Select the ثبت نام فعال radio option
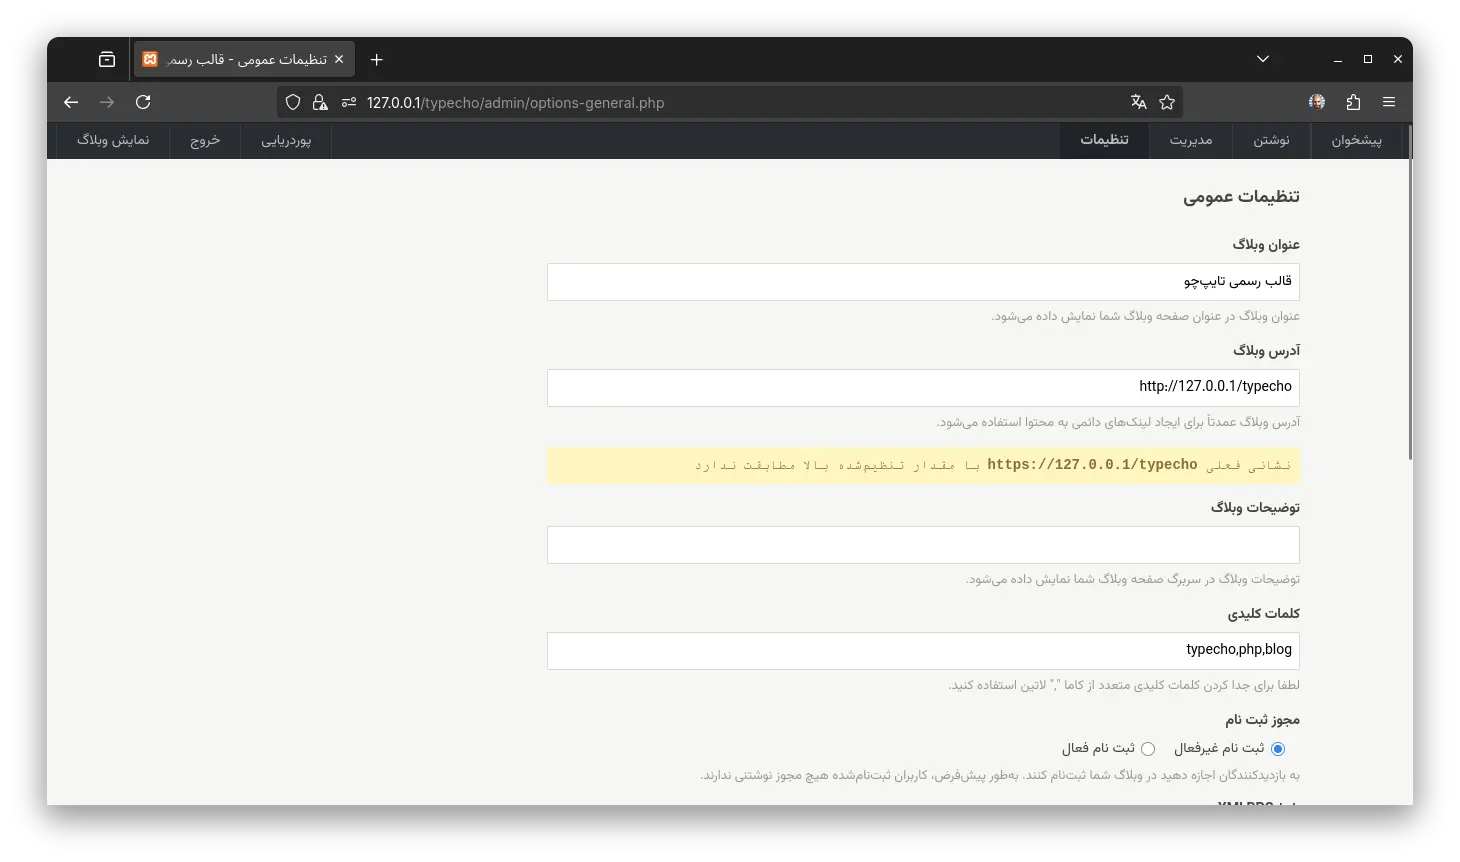This screenshot has height=862, width=1460. (1148, 749)
